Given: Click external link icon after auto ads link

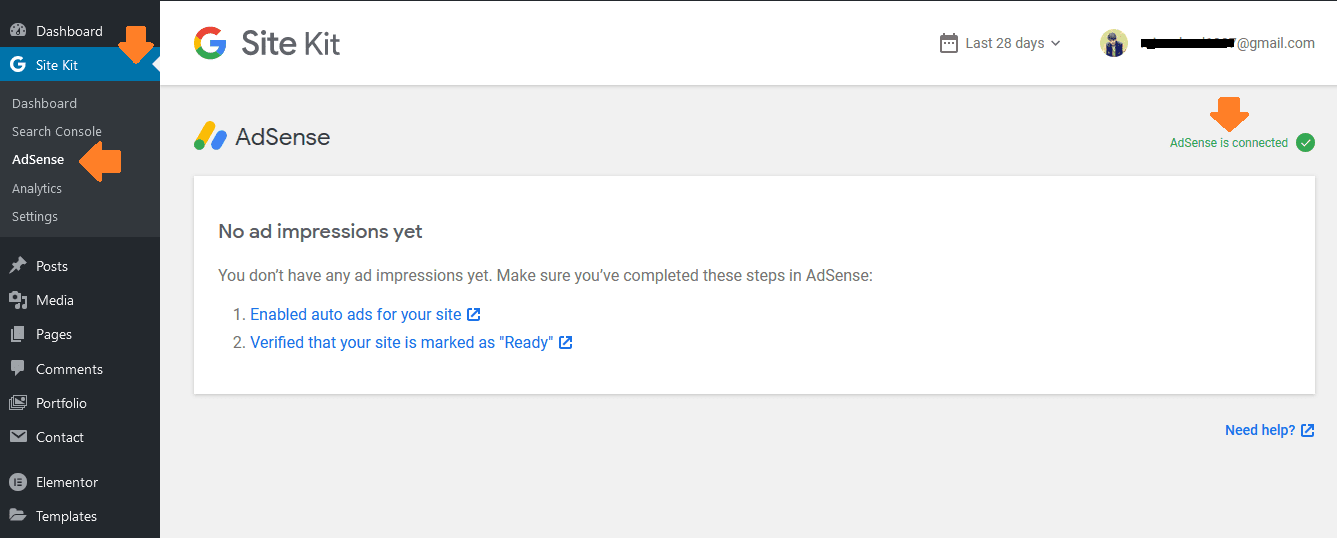Looking at the screenshot, I should pyautogui.click(x=474, y=314).
